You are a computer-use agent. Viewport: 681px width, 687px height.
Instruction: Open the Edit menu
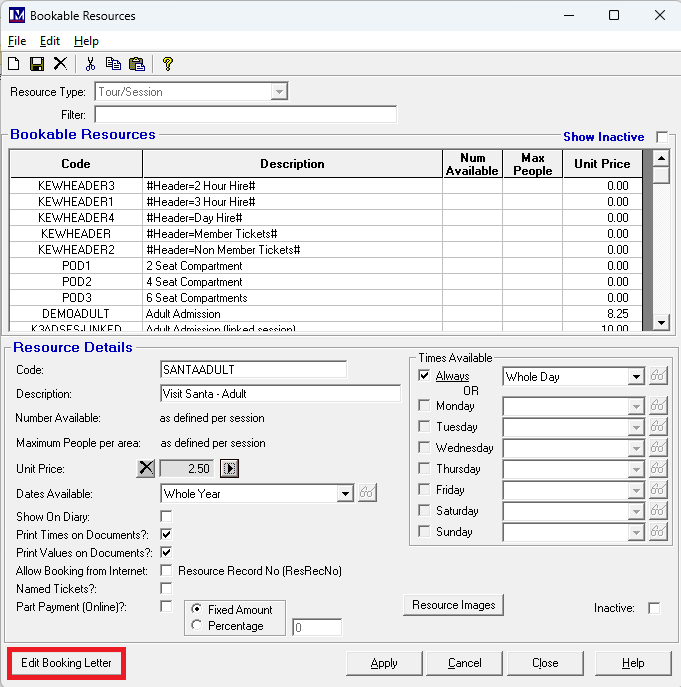[x=50, y=41]
